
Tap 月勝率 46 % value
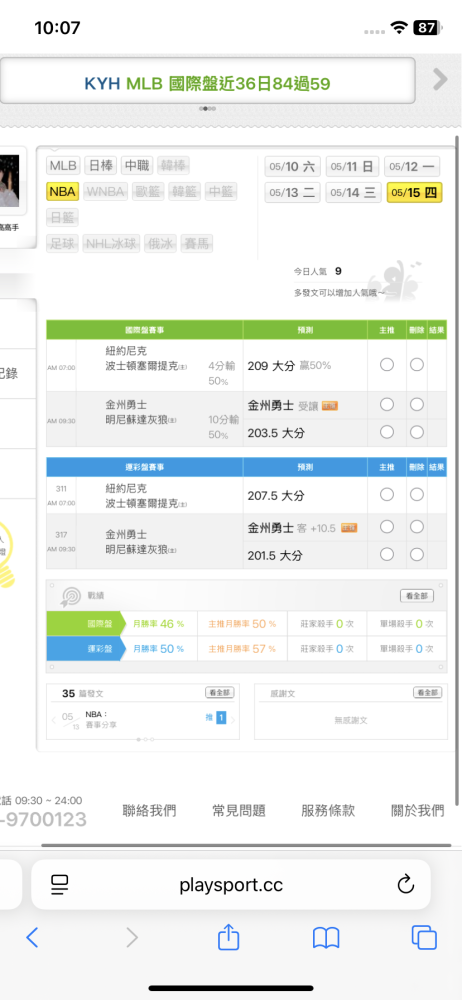tap(158, 624)
